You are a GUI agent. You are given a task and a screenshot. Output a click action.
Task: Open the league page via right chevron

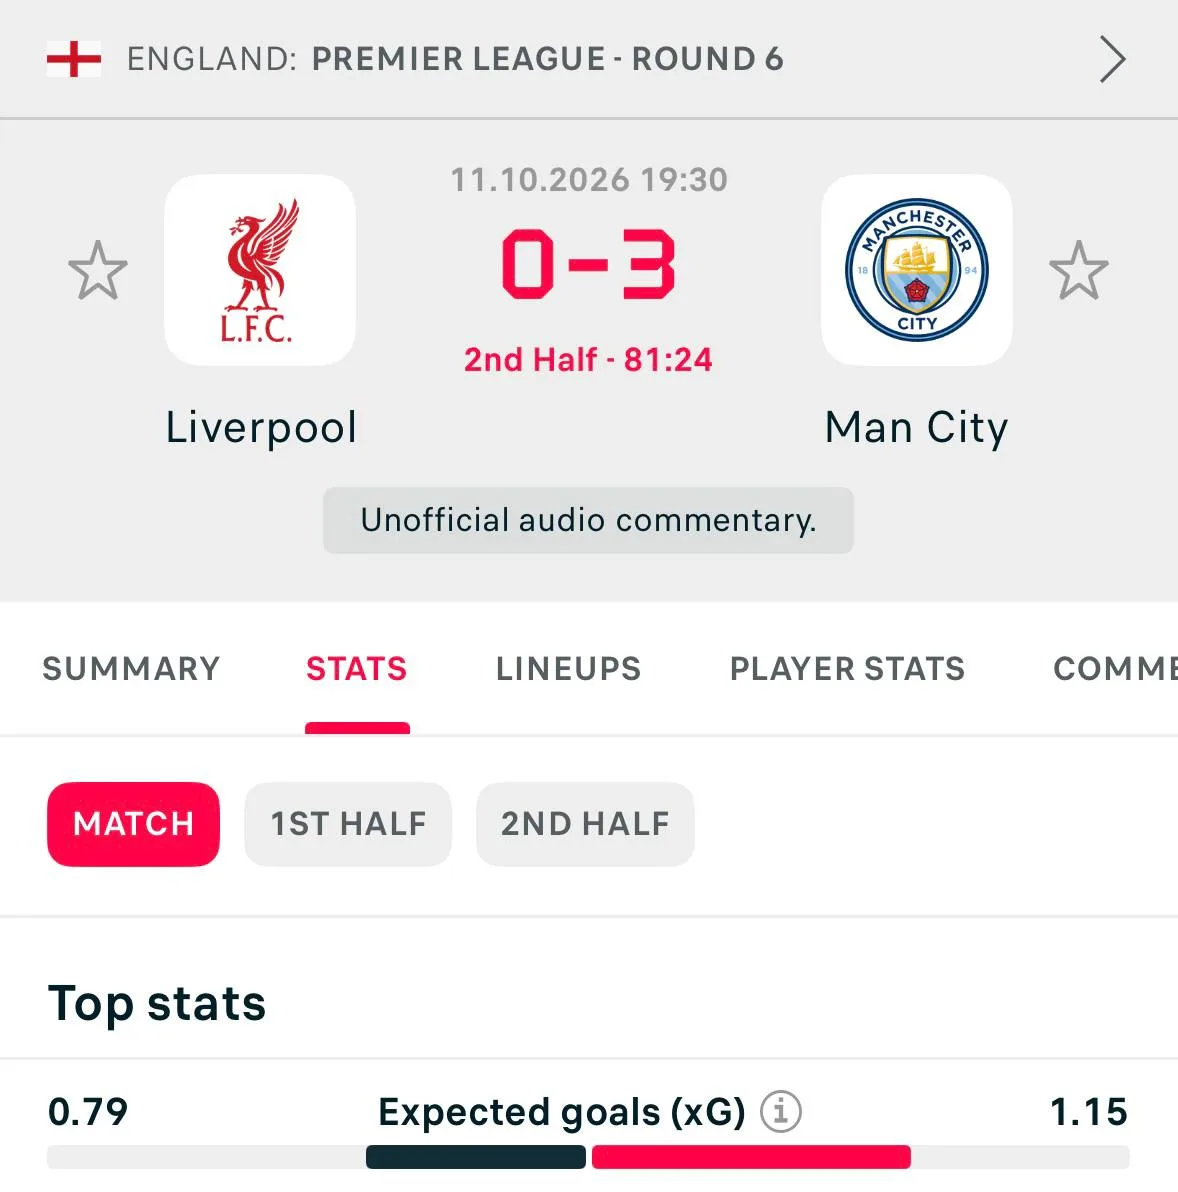(x=1112, y=59)
